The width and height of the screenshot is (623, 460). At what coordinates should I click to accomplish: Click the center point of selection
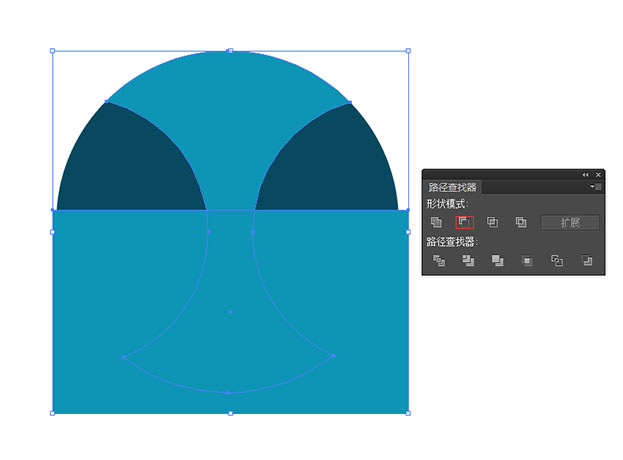230,312
